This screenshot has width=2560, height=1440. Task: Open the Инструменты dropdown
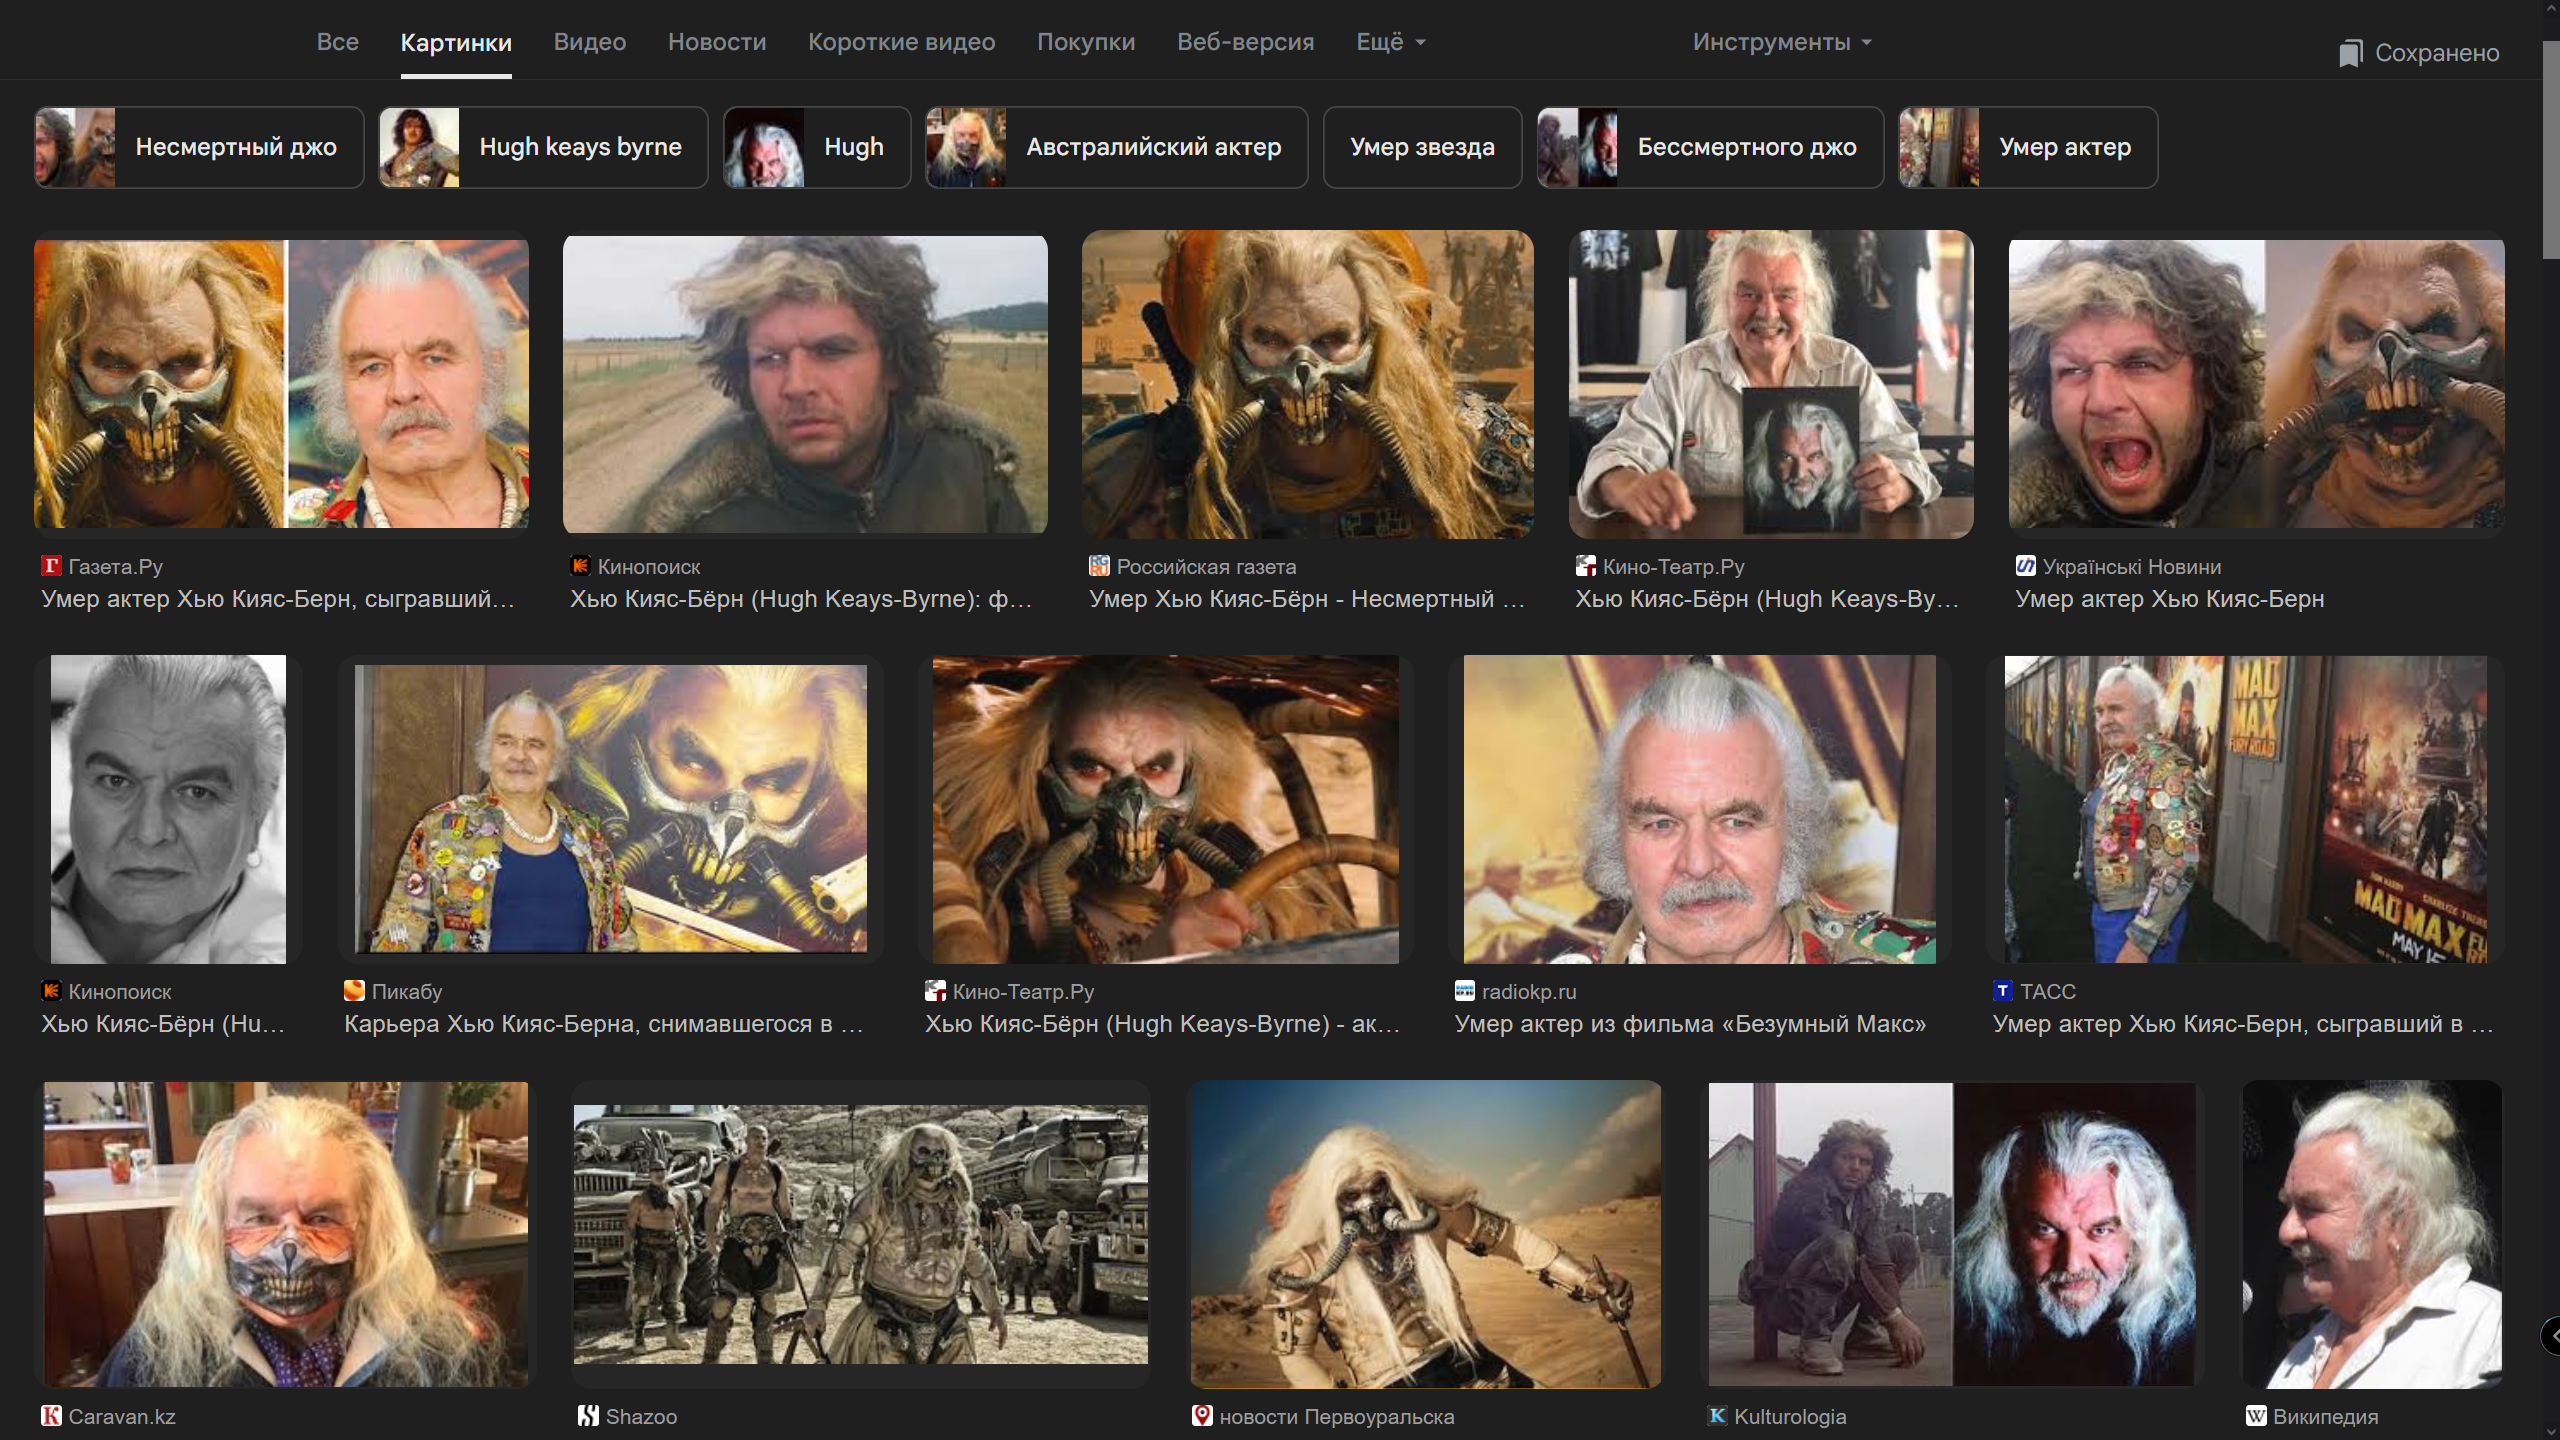tap(1781, 42)
